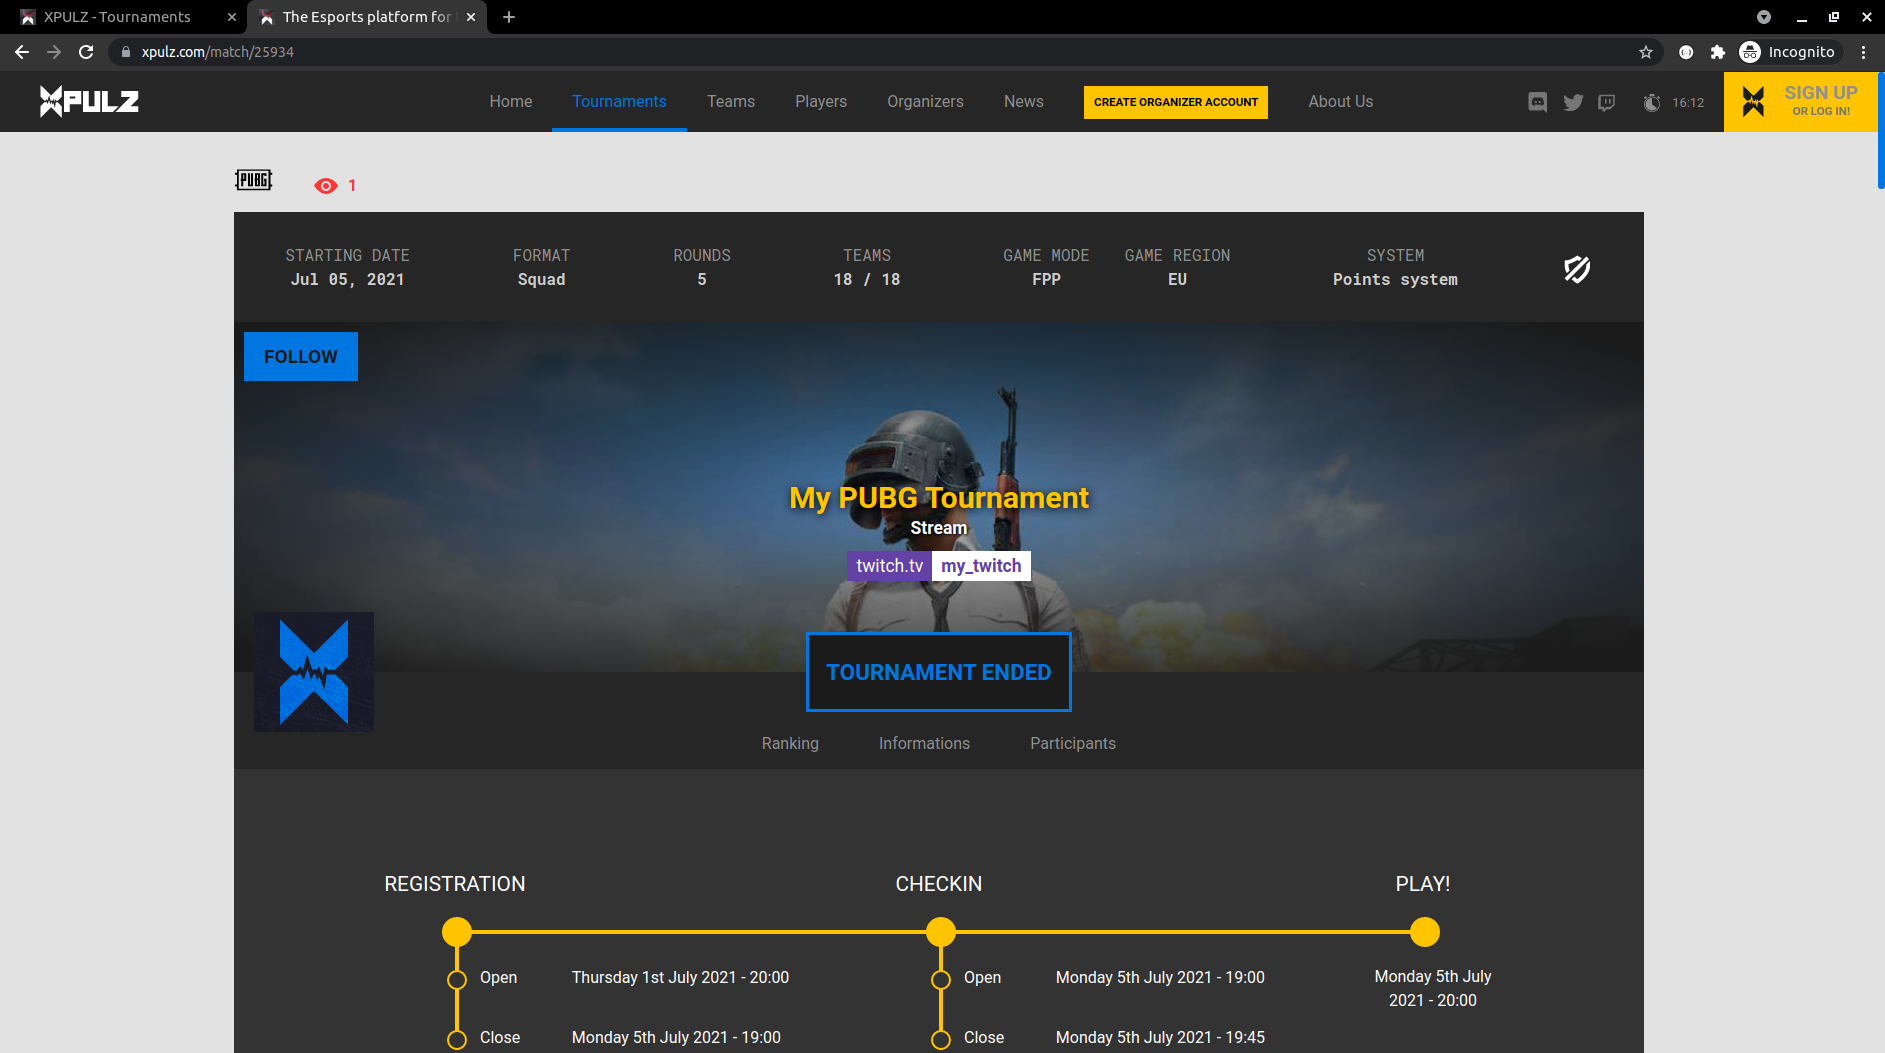This screenshot has width=1885, height=1053.
Task: Open the Twitch icon link
Action: tap(1607, 102)
